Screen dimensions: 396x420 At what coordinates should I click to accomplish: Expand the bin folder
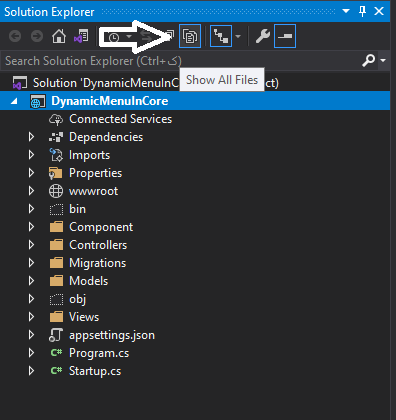tap(31, 209)
